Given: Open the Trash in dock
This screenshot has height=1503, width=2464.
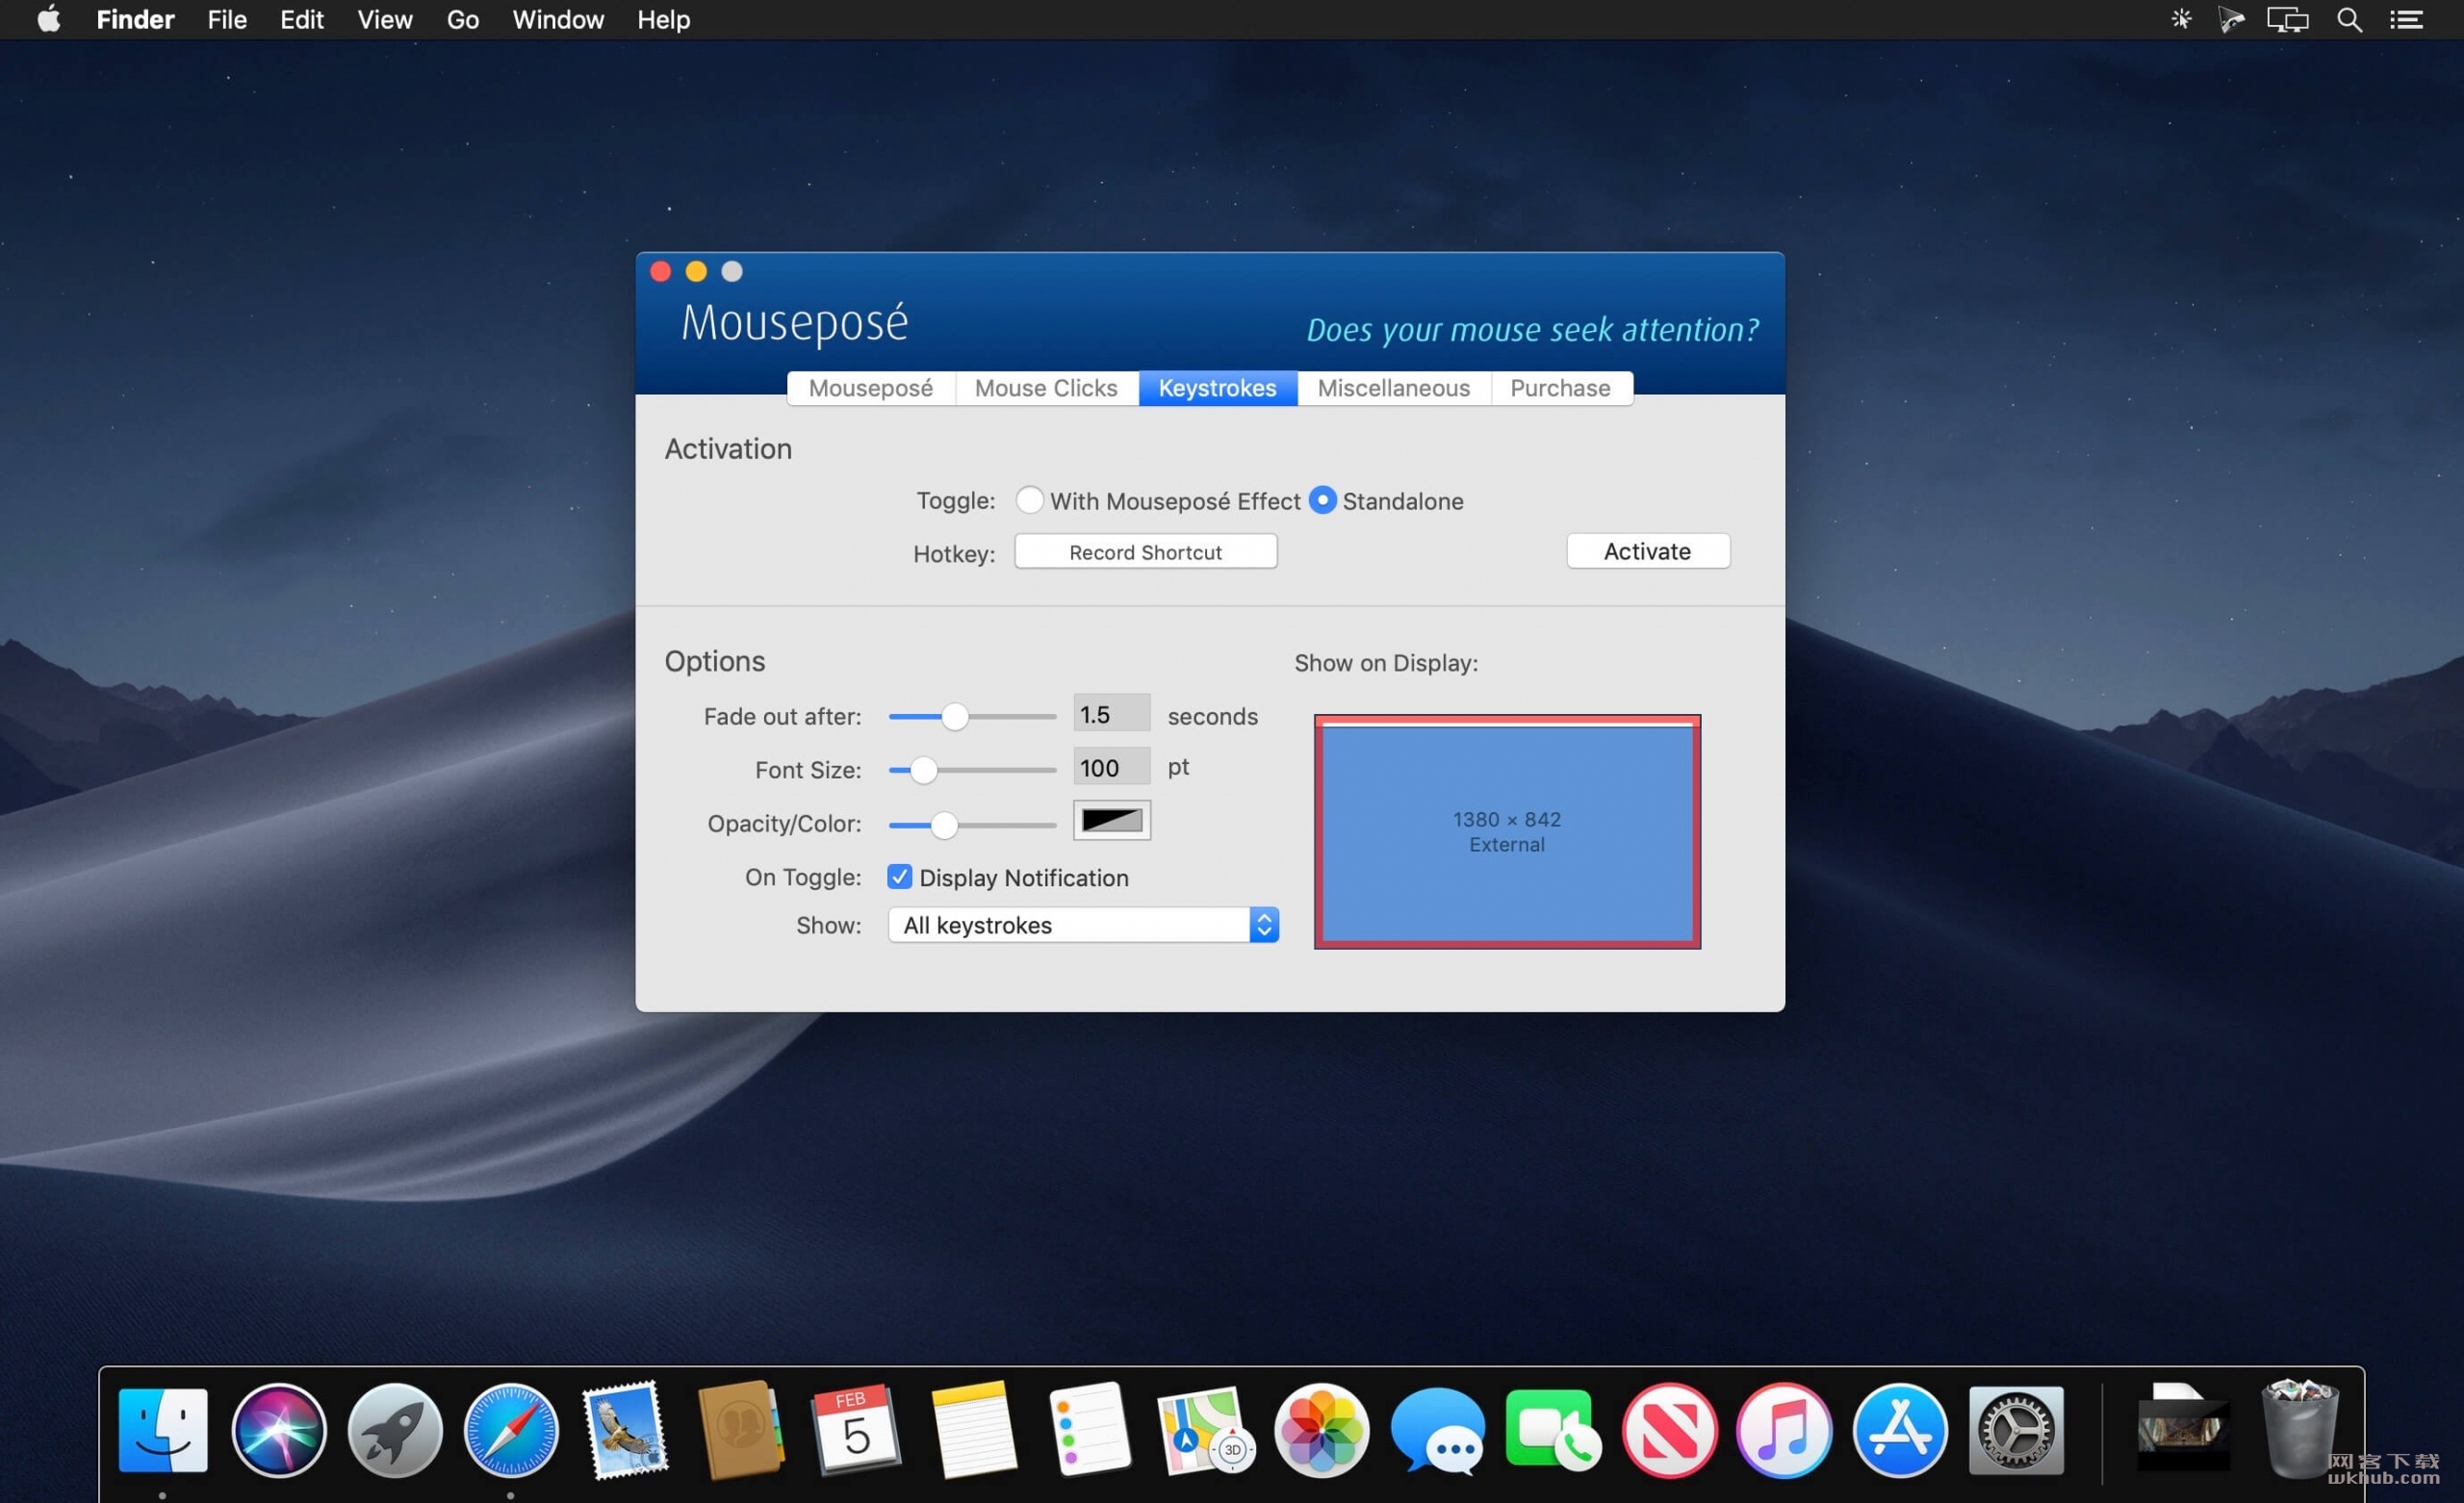Looking at the screenshot, I should 2300,1430.
